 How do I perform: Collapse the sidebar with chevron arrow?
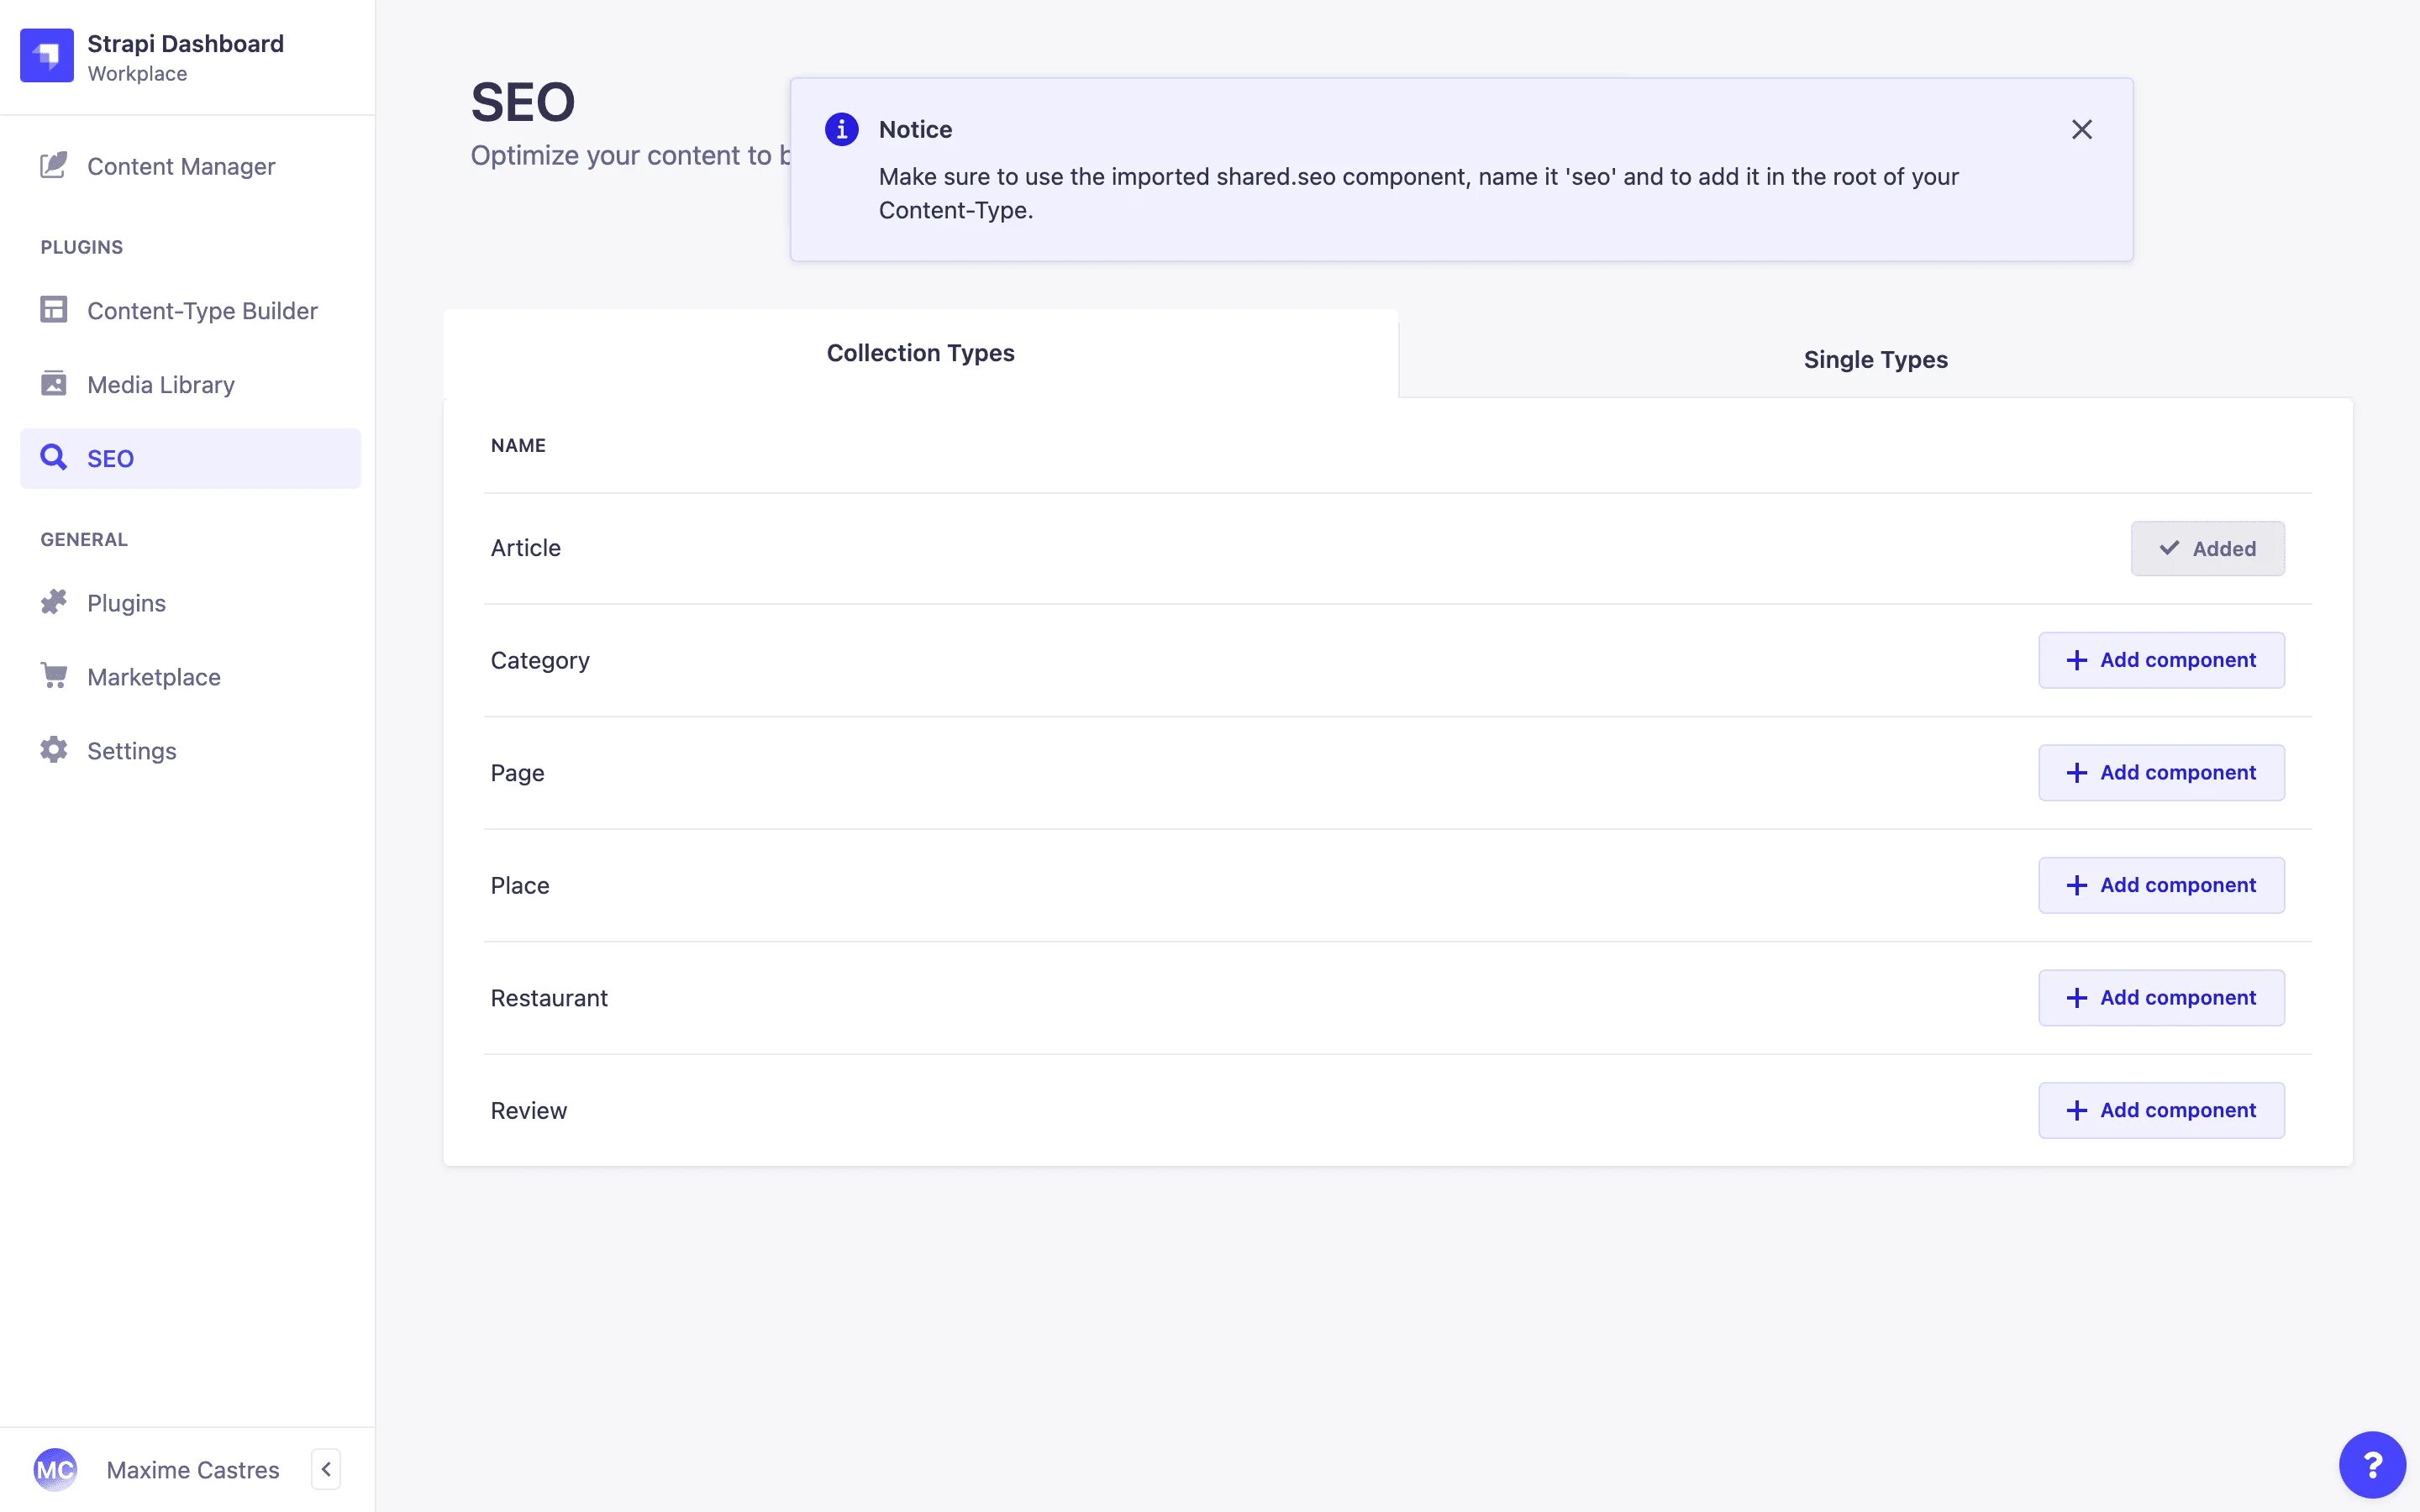pos(326,1469)
